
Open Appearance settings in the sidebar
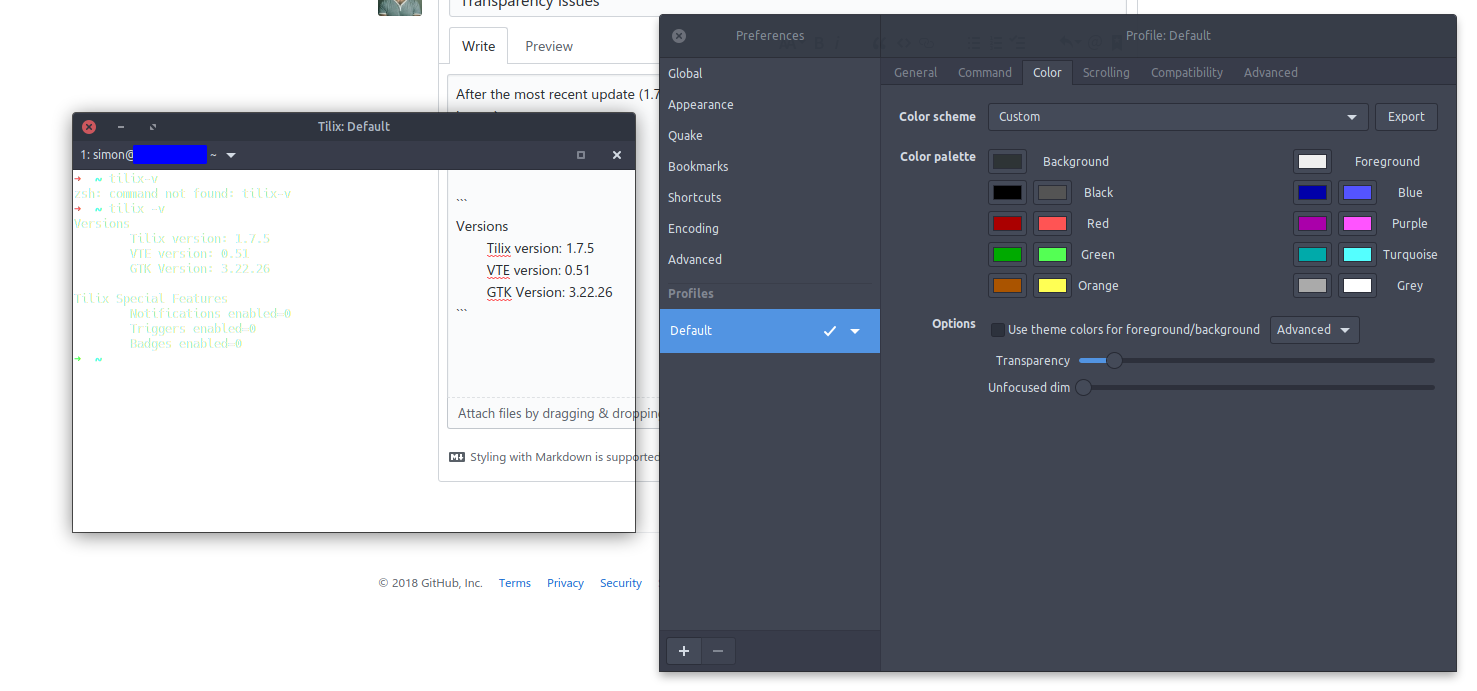click(700, 104)
